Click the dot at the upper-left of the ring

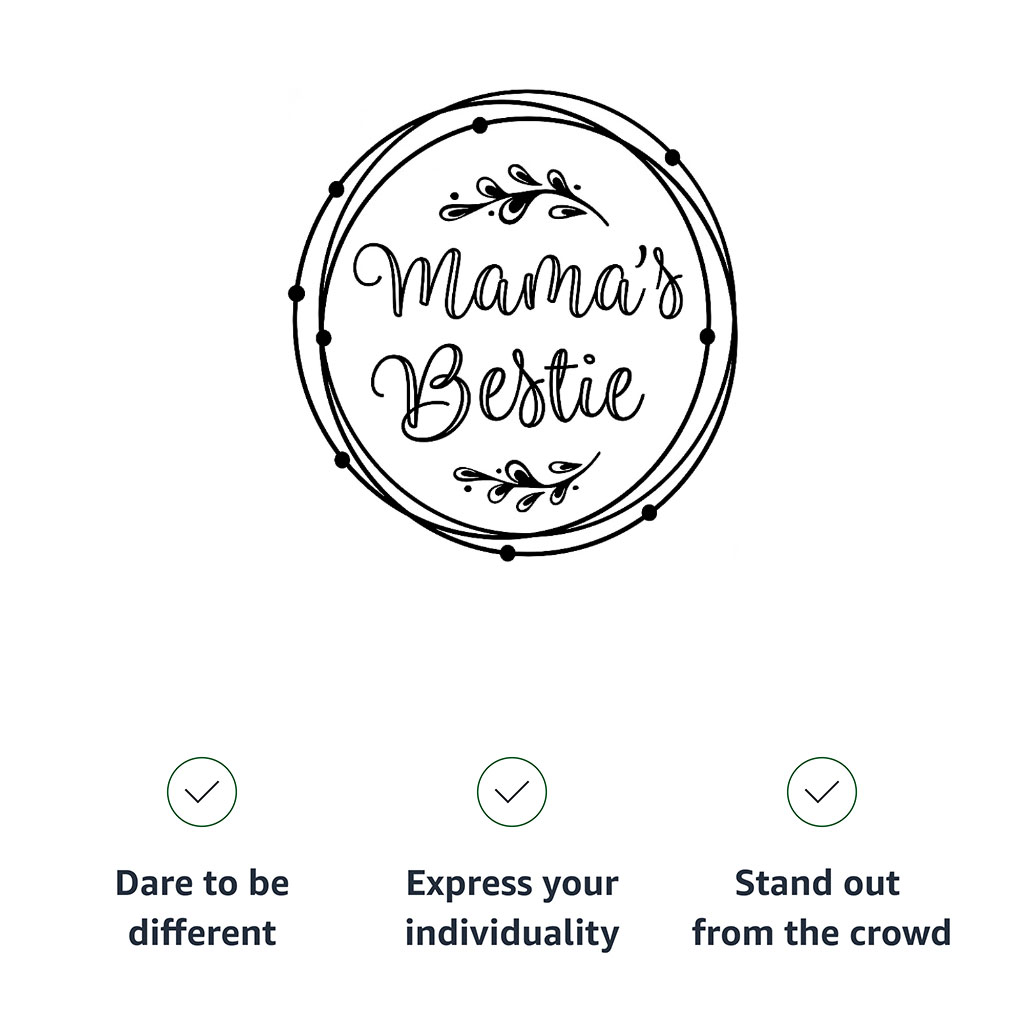[336, 189]
